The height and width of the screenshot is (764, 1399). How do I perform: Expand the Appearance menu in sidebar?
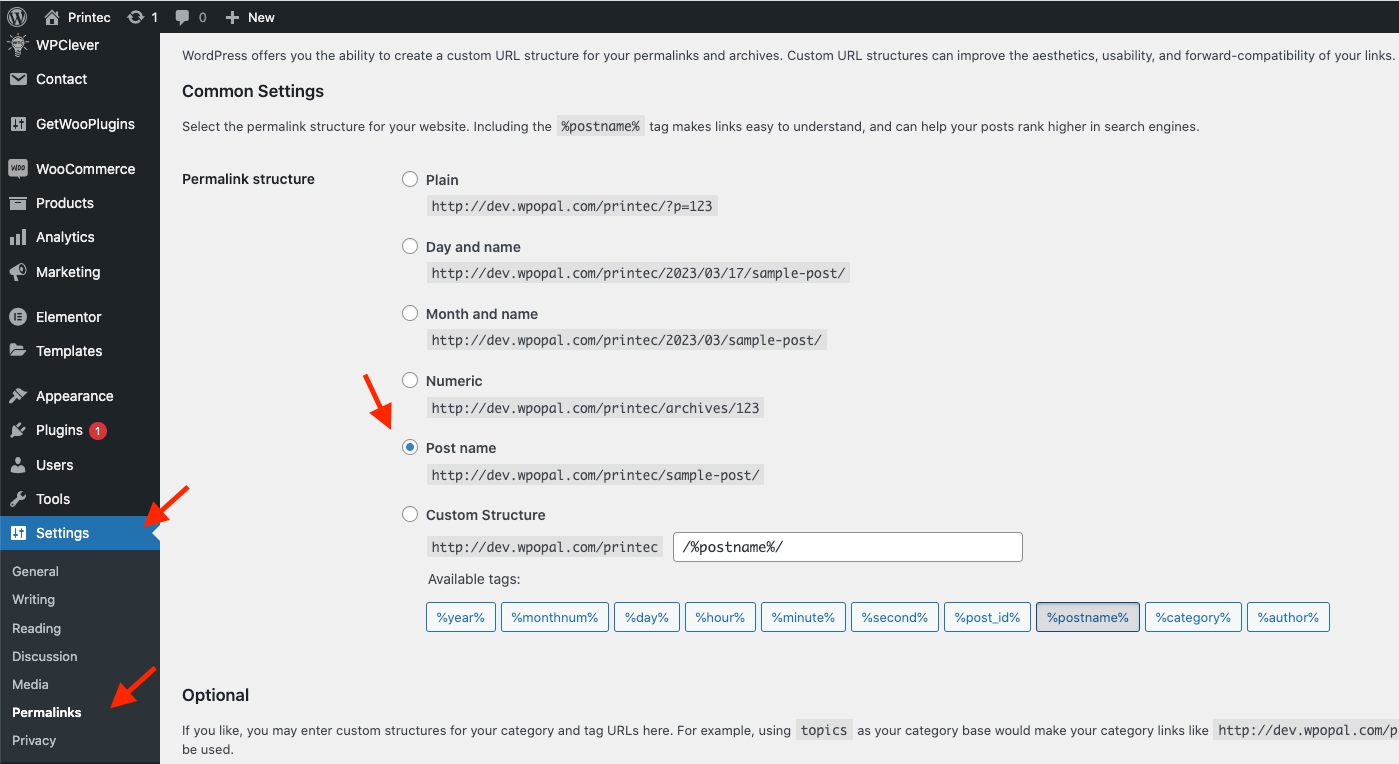click(74, 396)
